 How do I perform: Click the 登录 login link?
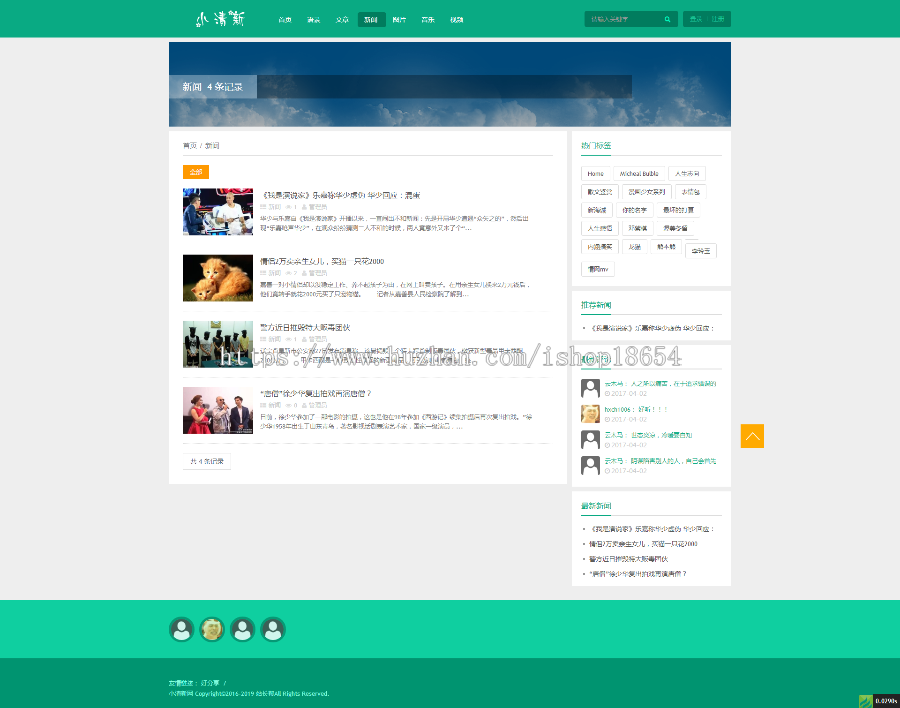point(696,19)
